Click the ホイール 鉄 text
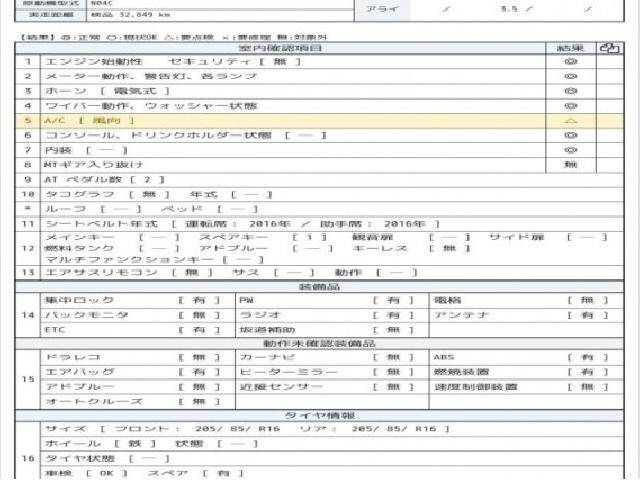Viewport: 640px width, 480px height. coord(100,444)
